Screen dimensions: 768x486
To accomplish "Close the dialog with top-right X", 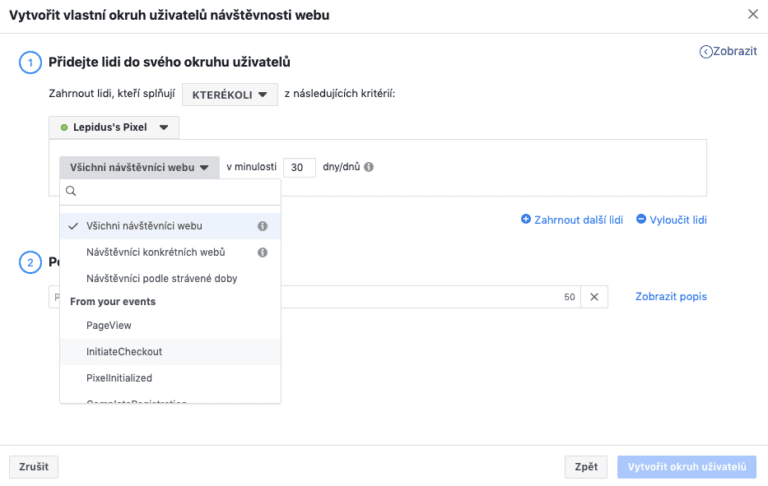I will point(752,14).
